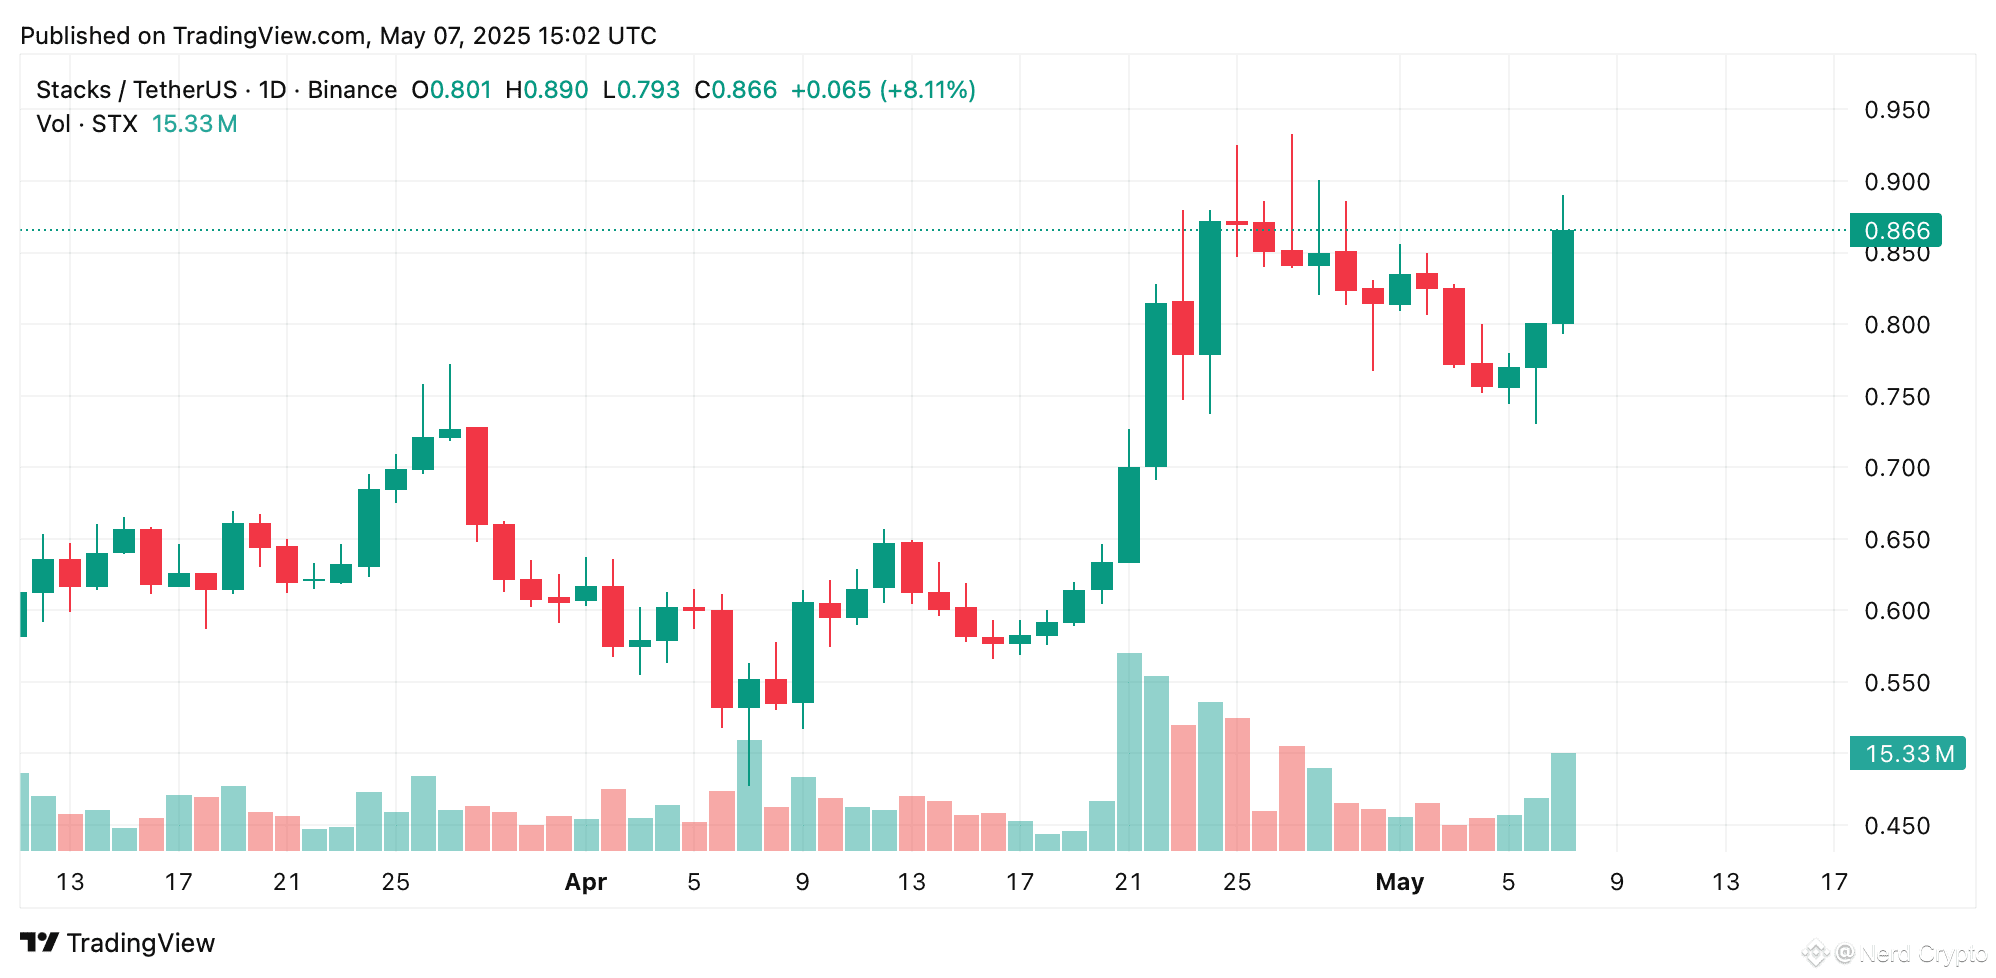Click the 0.866 current price label
The image size is (1996, 978).
tap(1896, 230)
